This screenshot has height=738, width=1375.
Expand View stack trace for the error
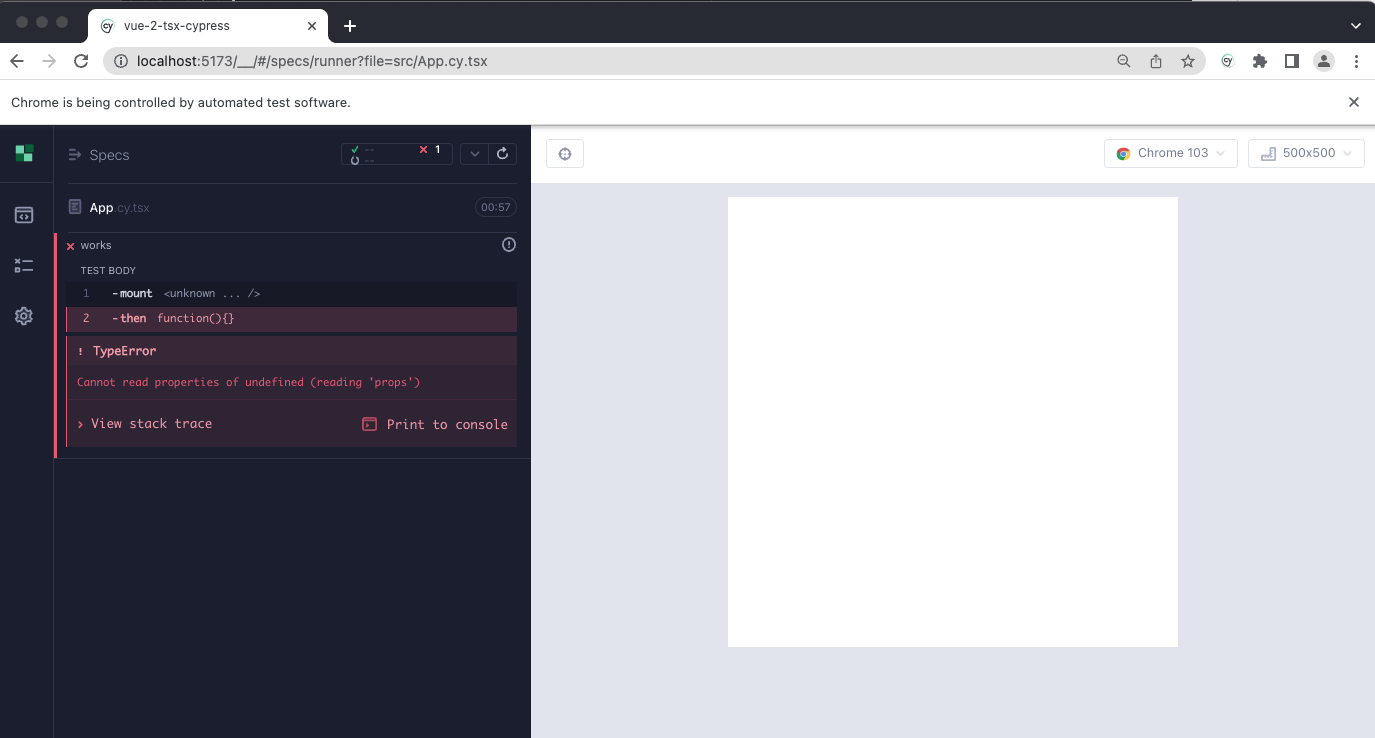(145, 423)
